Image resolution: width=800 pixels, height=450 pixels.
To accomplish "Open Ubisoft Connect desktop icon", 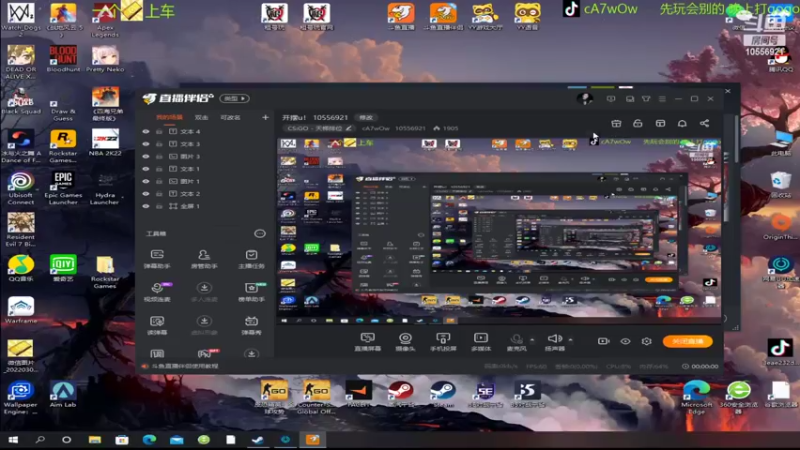I will pyautogui.click(x=21, y=188).
